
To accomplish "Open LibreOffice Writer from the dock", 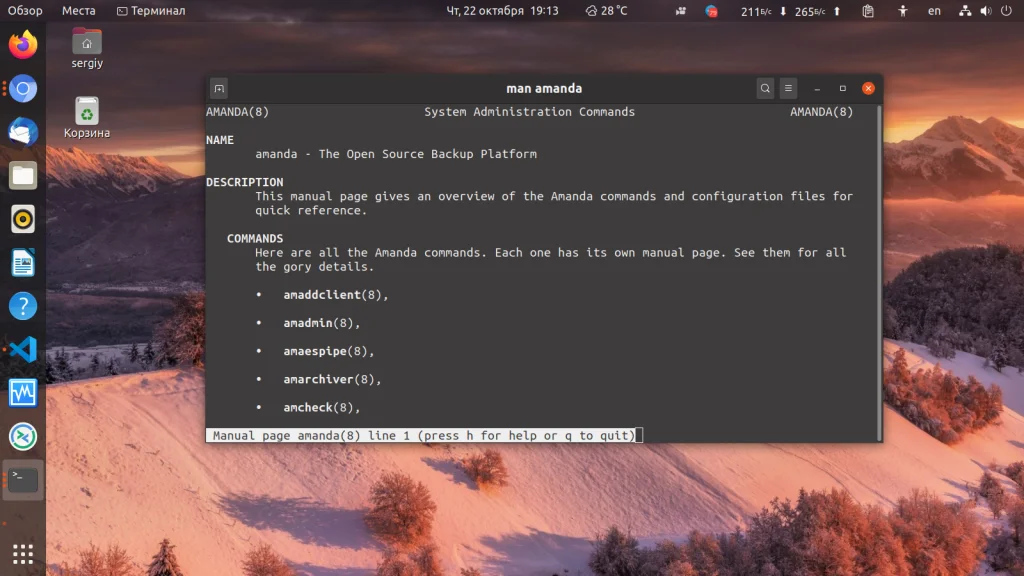I will coord(23,263).
